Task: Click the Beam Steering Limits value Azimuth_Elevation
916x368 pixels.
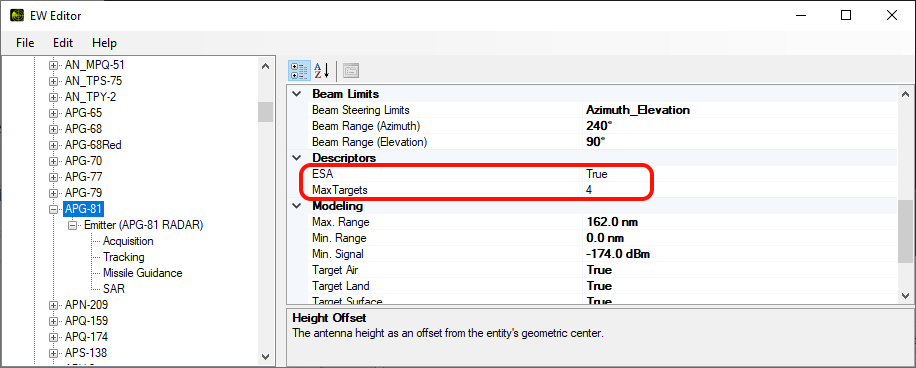Action: pos(638,110)
